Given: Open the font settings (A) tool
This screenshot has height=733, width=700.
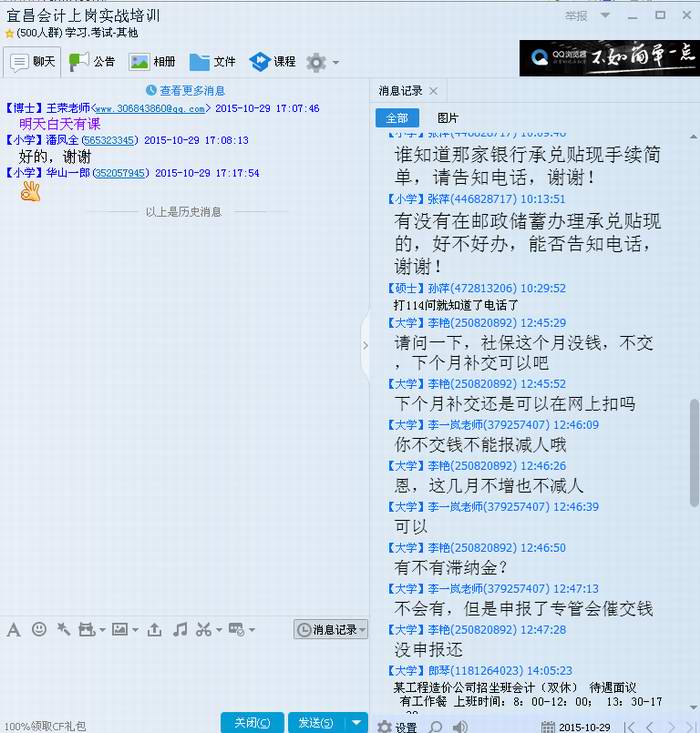Looking at the screenshot, I should click(13, 629).
